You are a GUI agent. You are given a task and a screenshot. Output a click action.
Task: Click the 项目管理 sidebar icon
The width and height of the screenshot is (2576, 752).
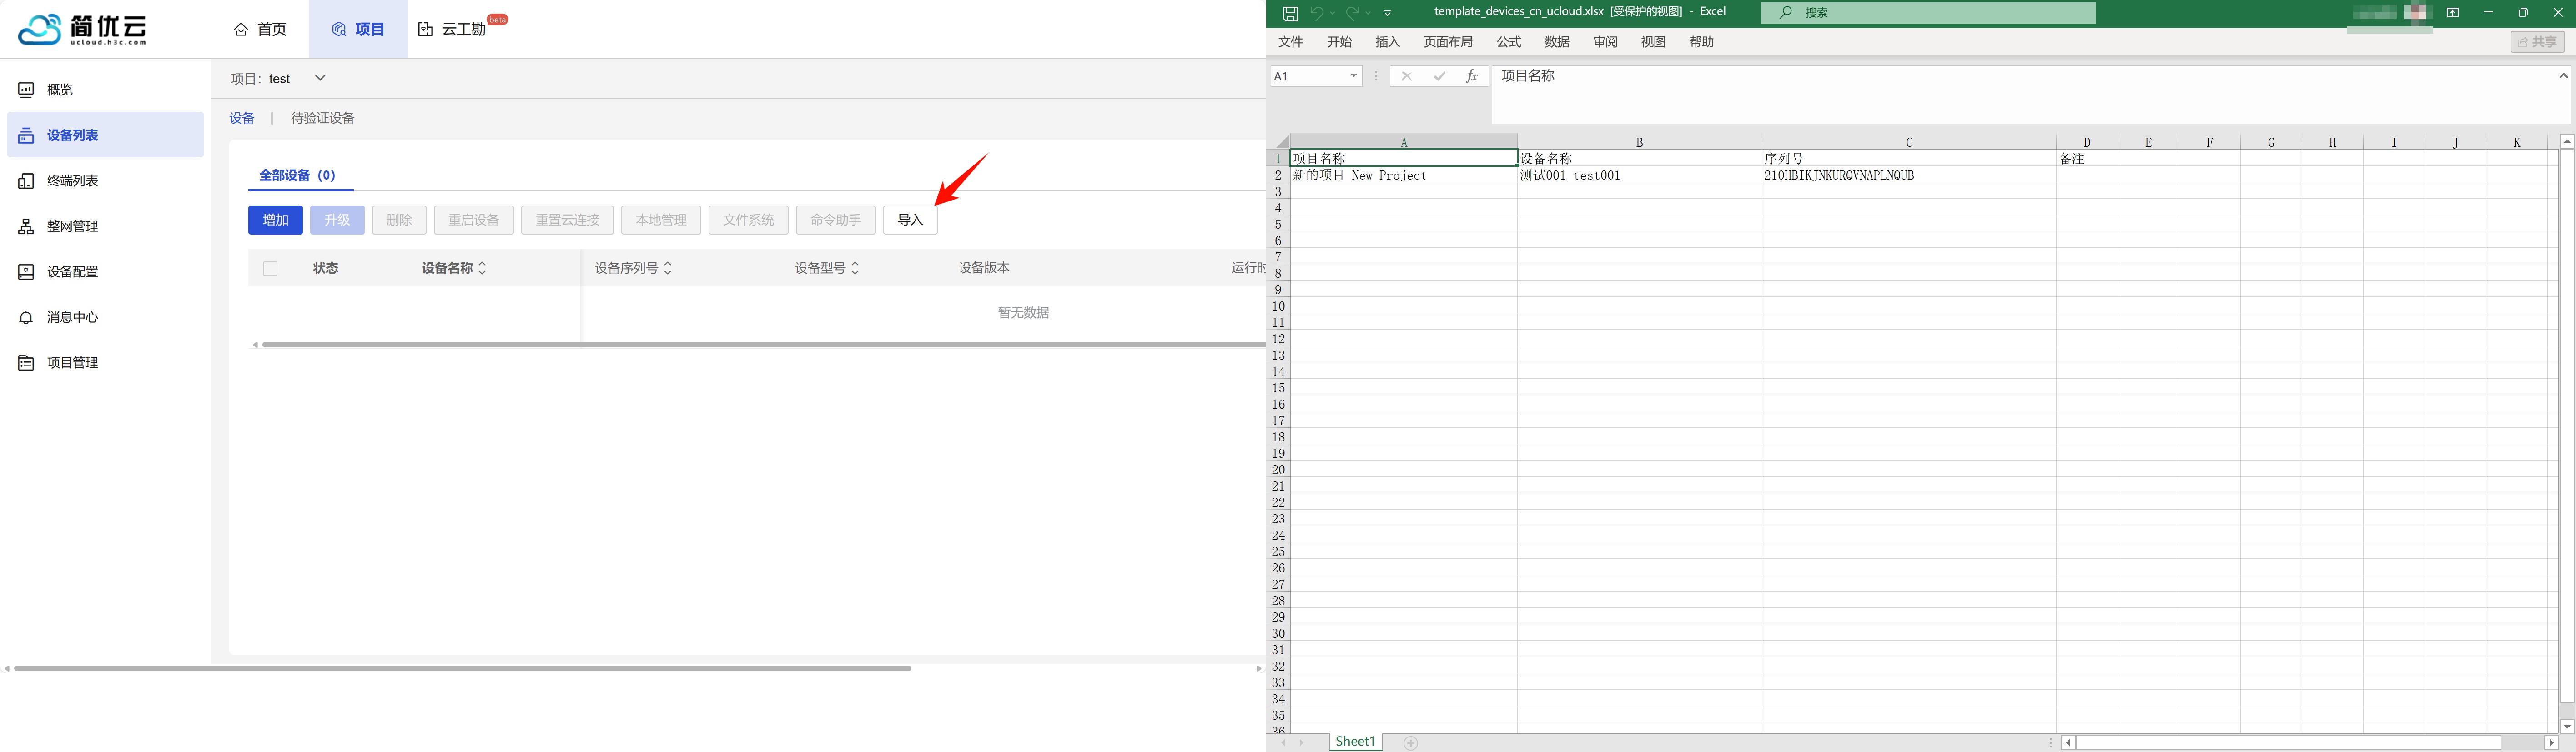(x=26, y=363)
